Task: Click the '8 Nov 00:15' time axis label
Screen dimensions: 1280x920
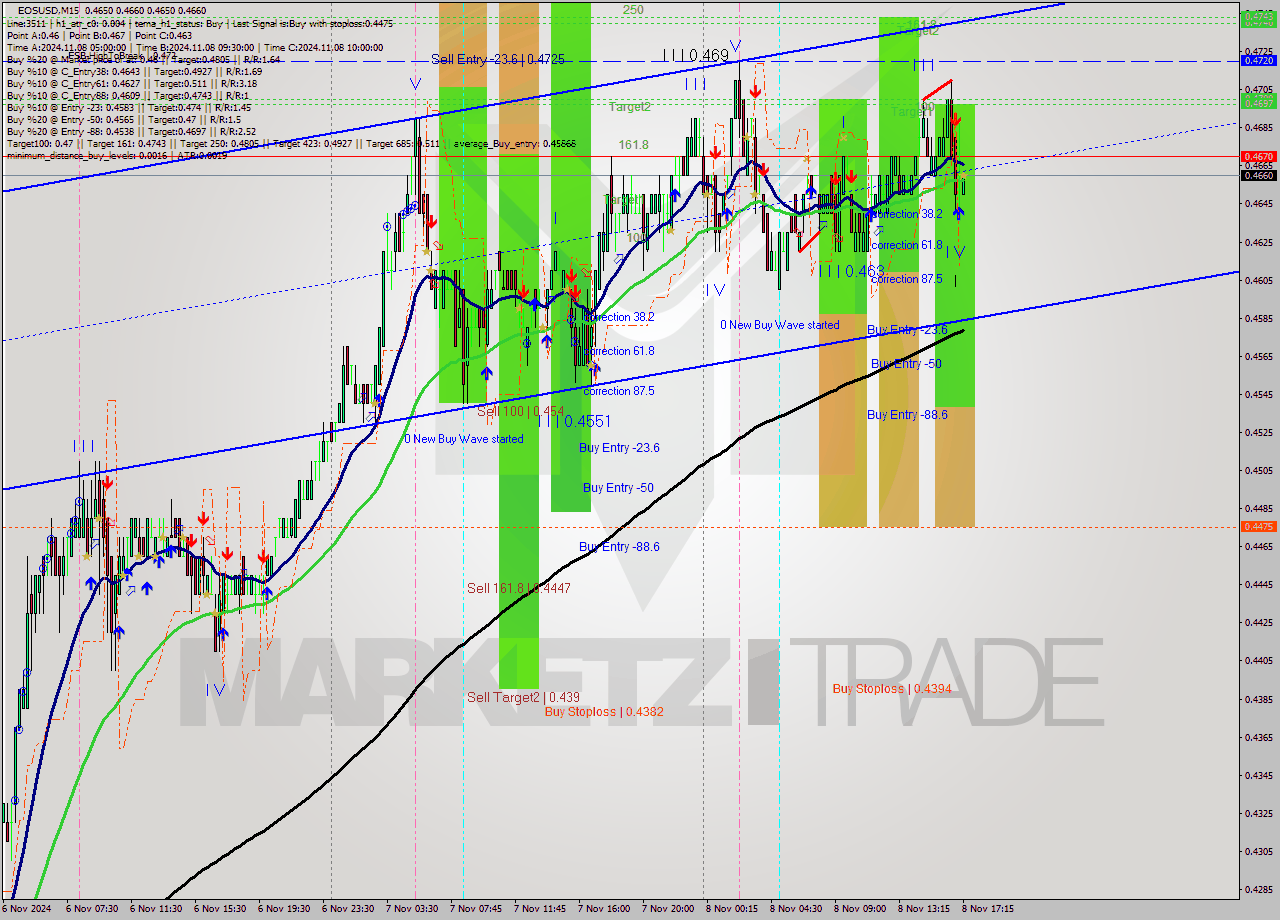Action: tap(732, 909)
